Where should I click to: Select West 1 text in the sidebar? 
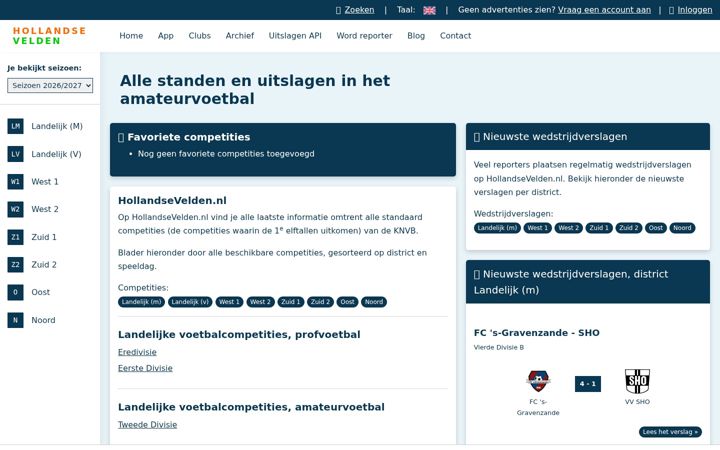(45, 181)
